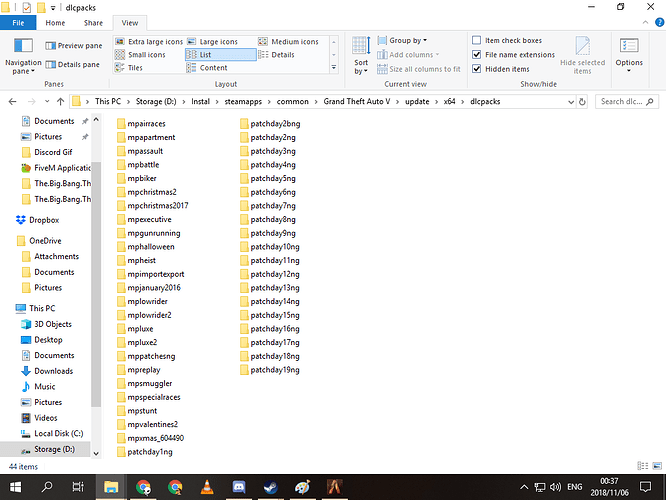The height and width of the screenshot is (500, 666).
Task: Select the mpairraces folder
Action: (x=141, y=124)
